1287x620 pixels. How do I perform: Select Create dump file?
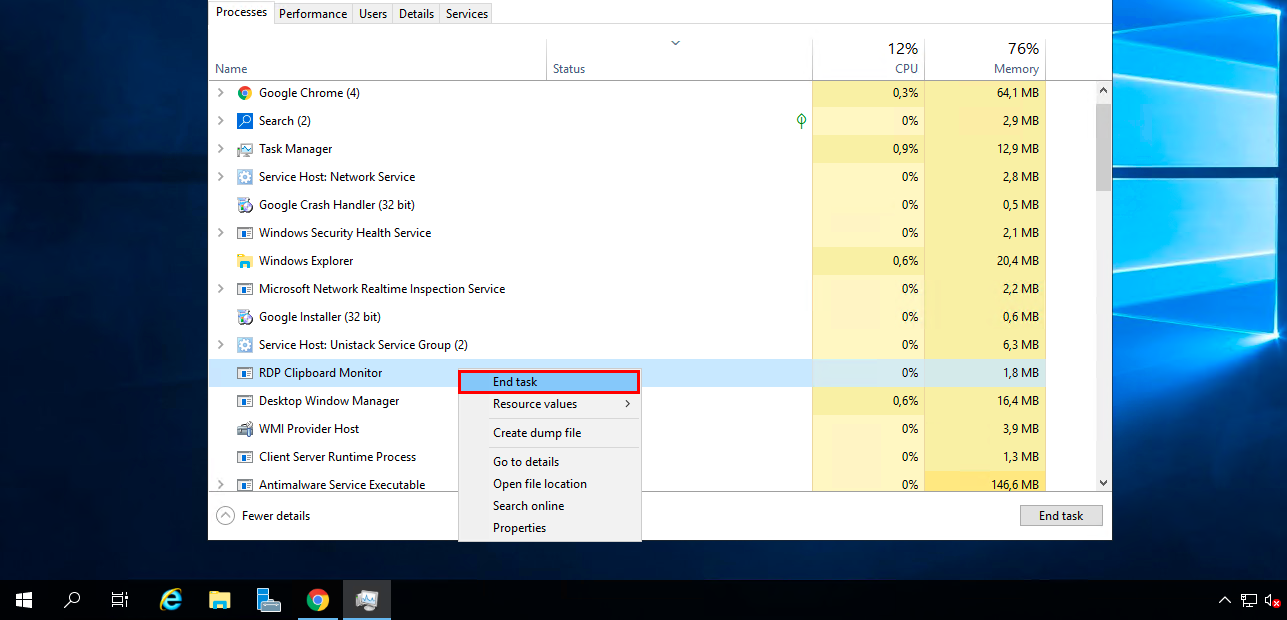coord(549,433)
